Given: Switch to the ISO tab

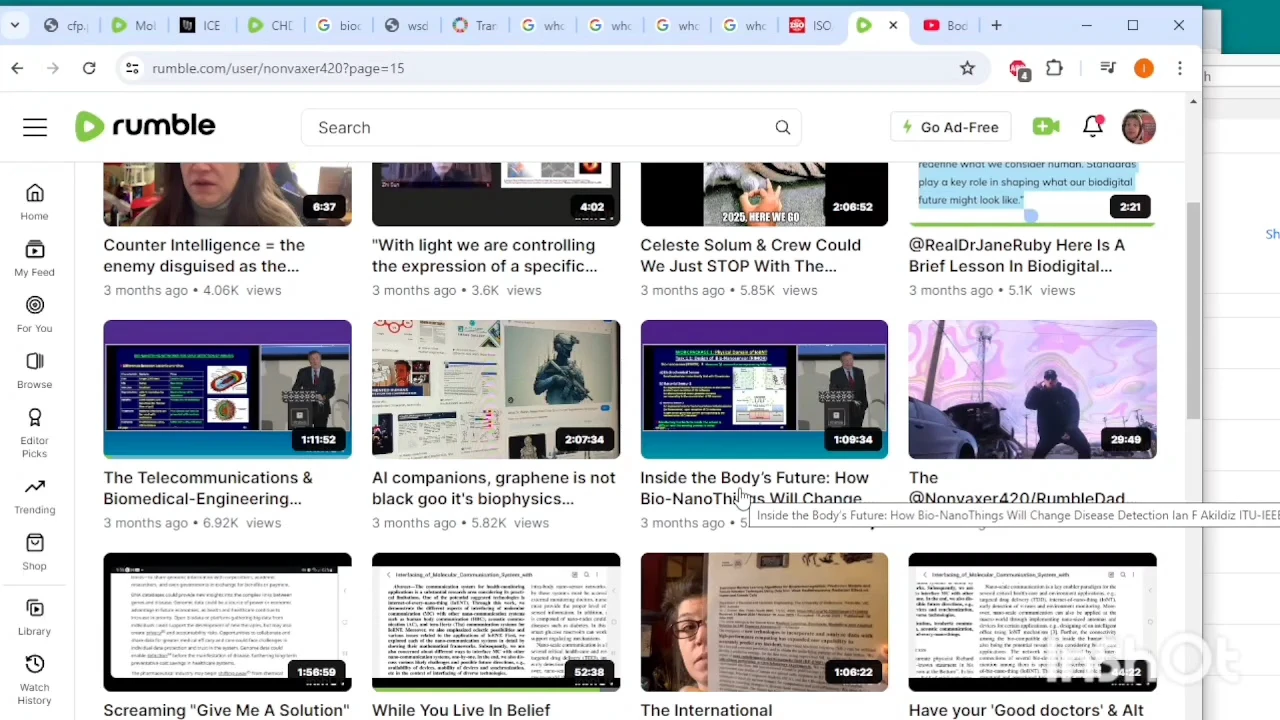Looking at the screenshot, I should point(810,25).
